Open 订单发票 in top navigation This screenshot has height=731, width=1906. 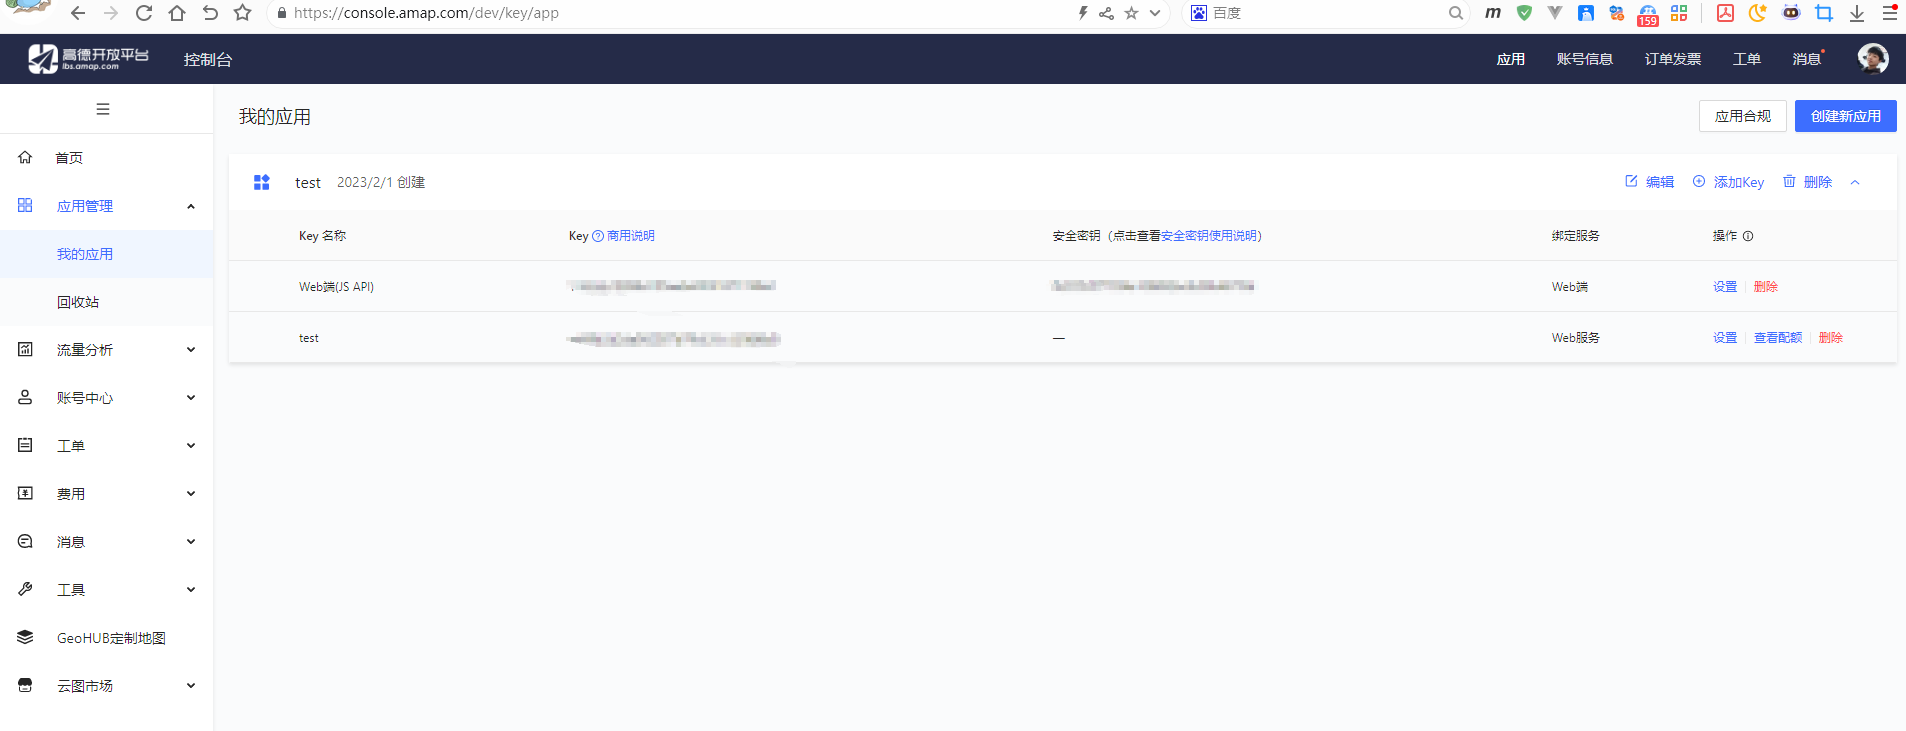pyautogui.click(x=1672, y=59)
